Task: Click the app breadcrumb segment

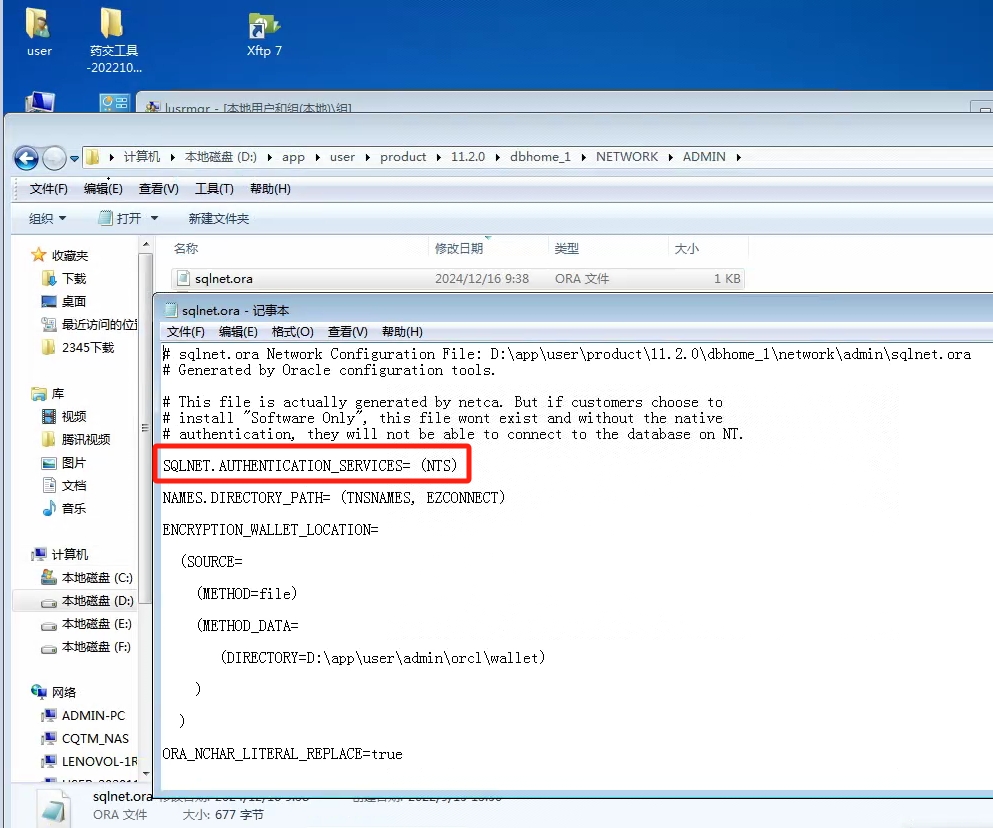Action: click(x=293, y=157)
